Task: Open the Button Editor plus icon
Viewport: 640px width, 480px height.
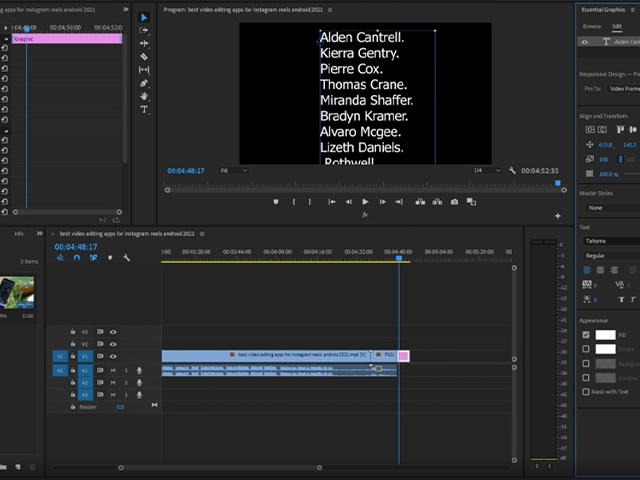Action: point(558,216)
